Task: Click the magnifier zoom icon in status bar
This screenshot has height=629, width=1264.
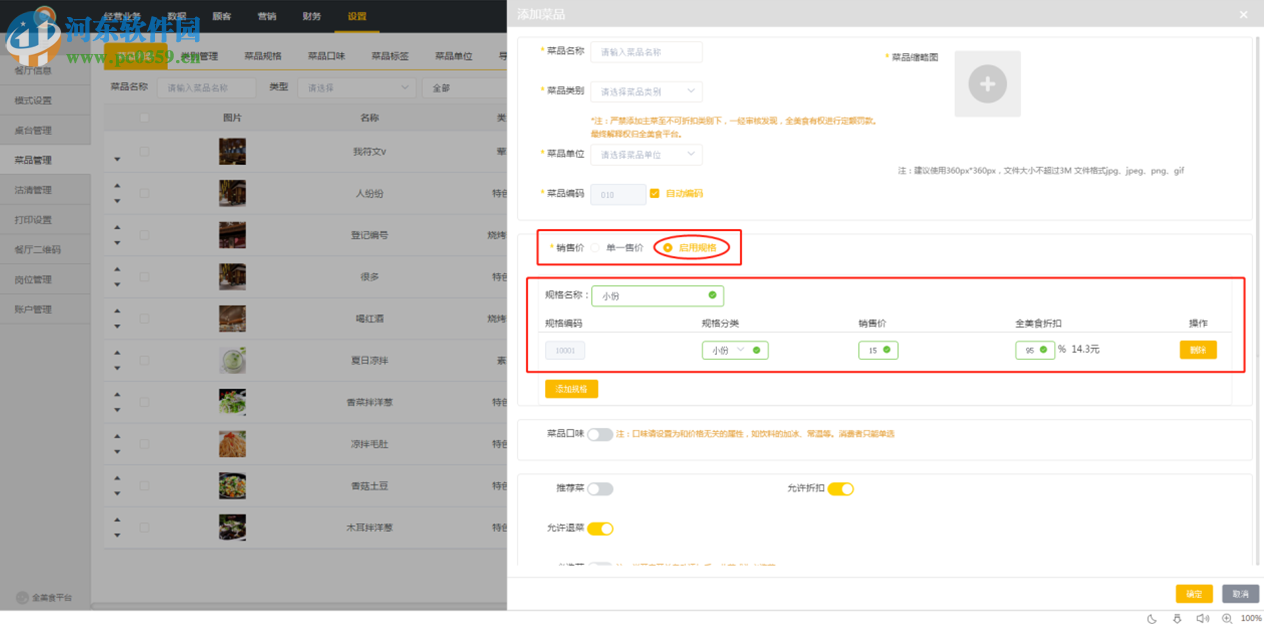Action: [1228, 620]
